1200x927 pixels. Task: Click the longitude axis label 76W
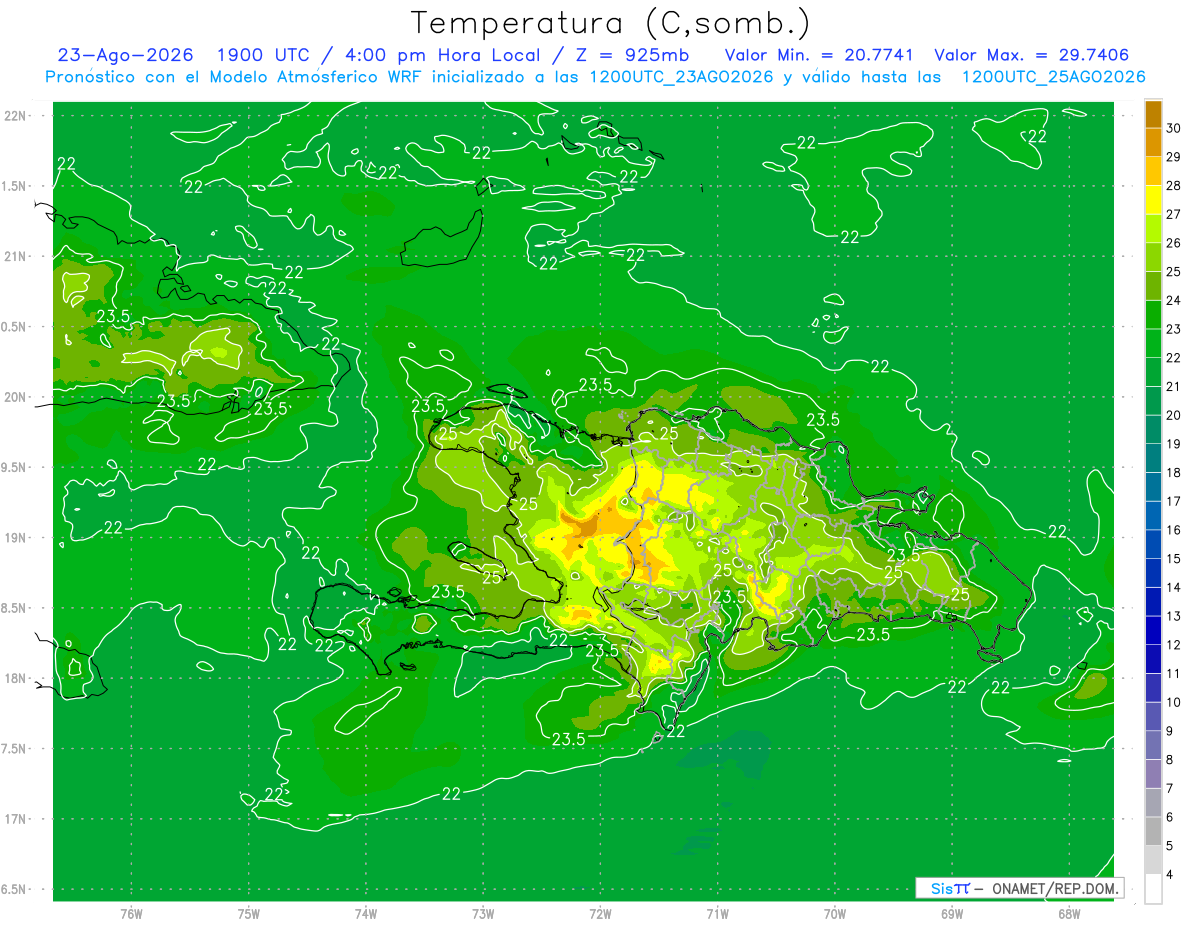pyautogui.click(x=132, y=914)
